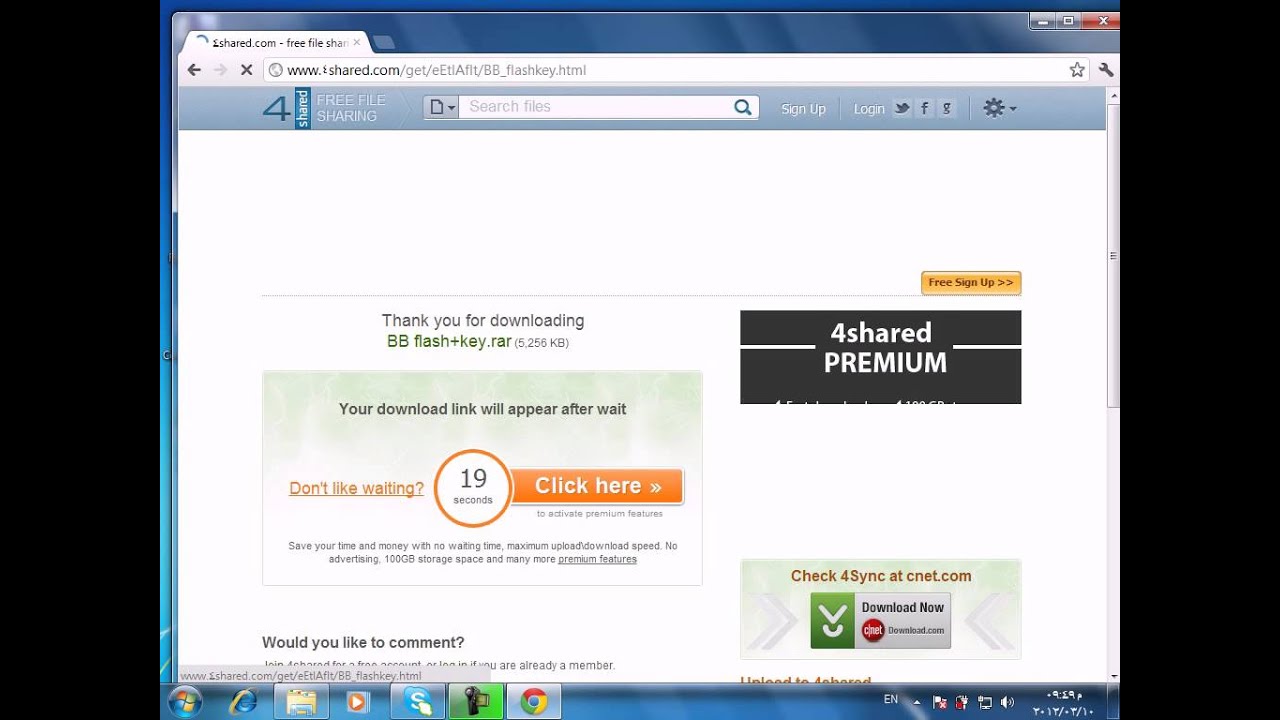Open the "Don't like waiting?" link
1280x720 pixels.
[356, 489]
